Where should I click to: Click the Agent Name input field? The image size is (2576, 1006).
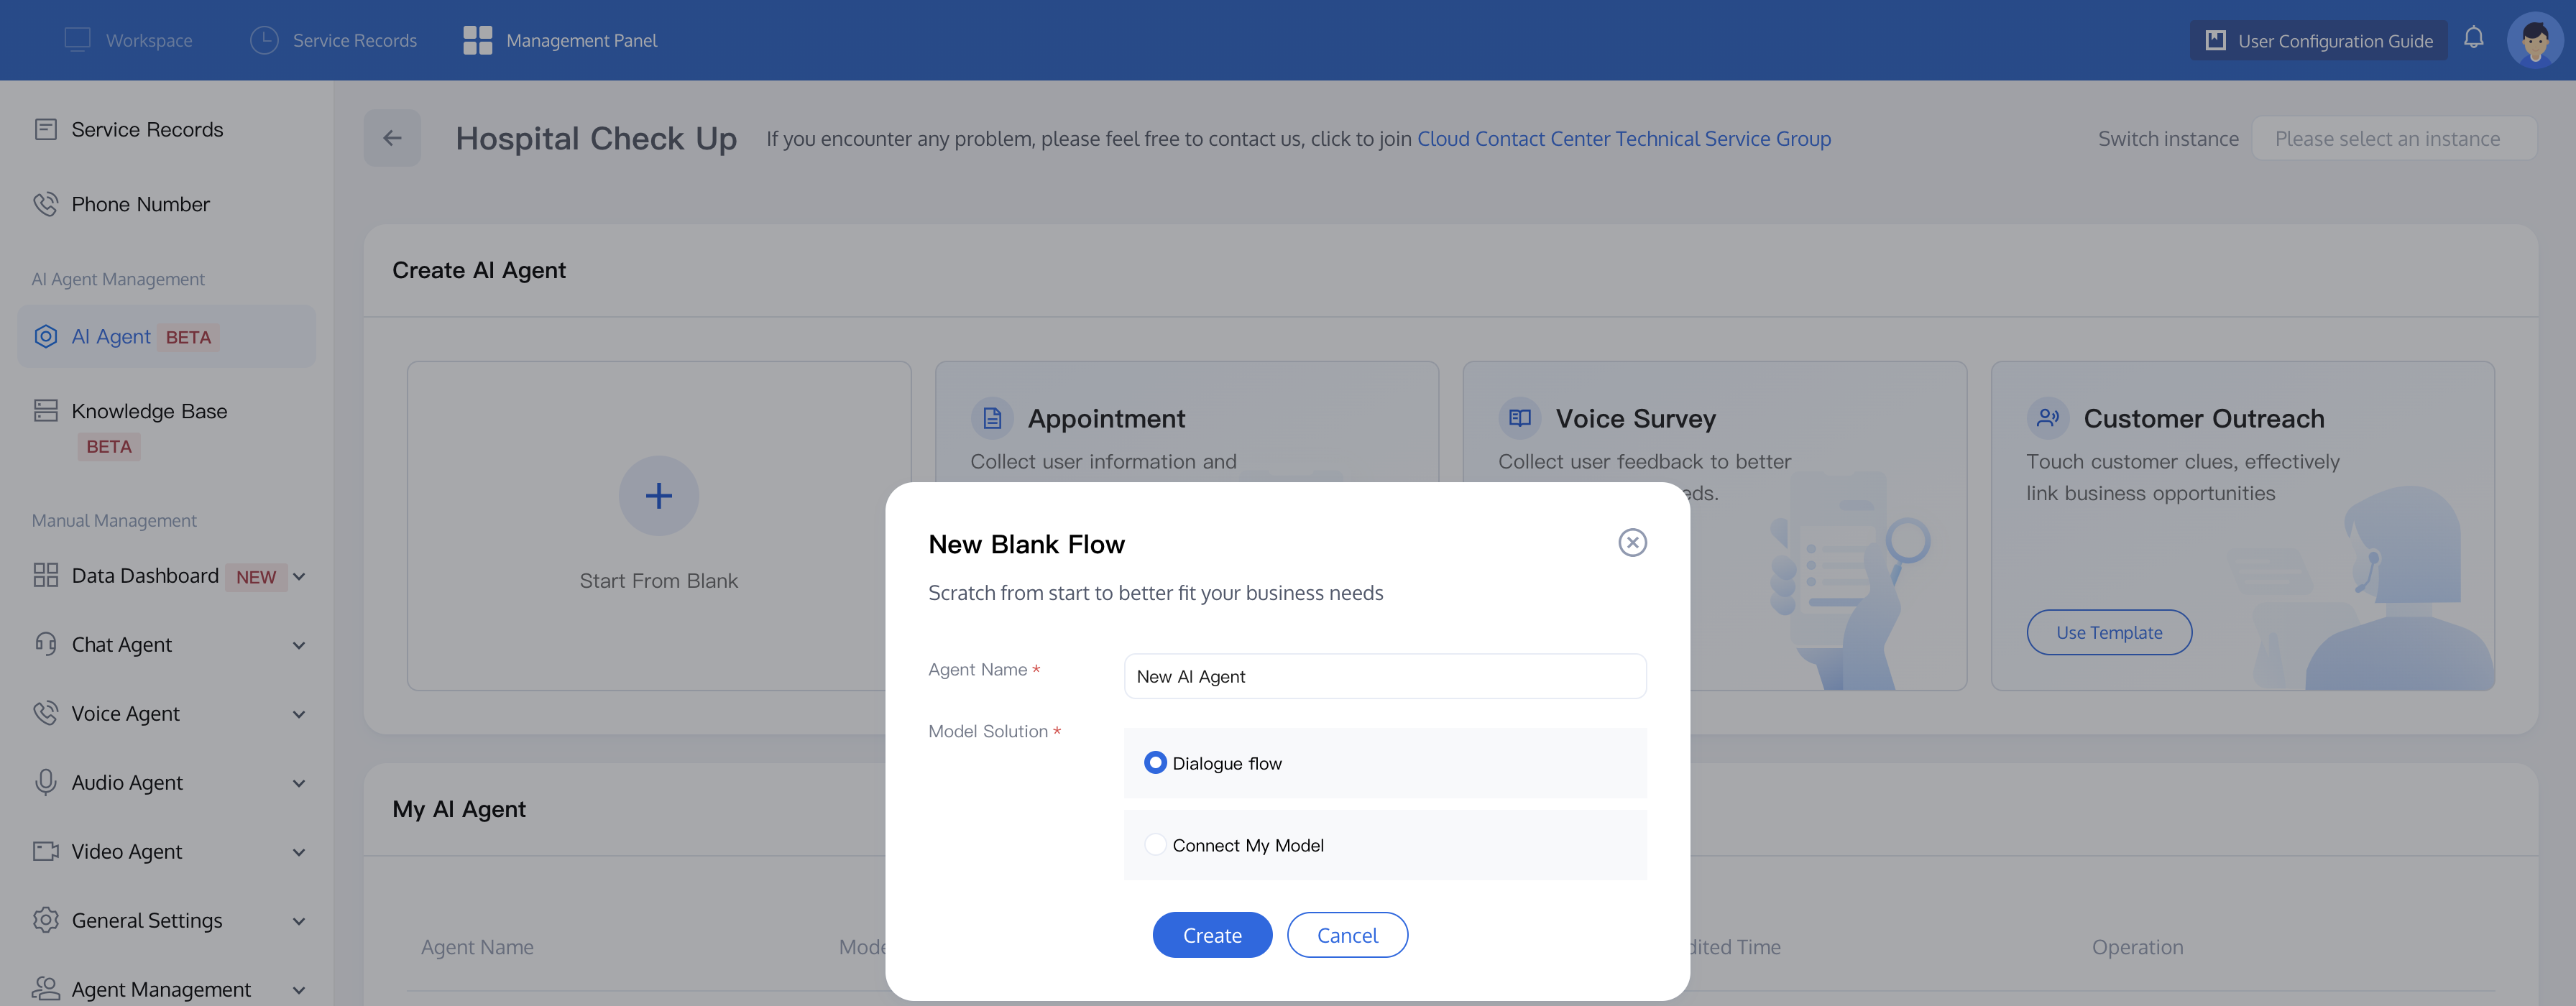click(1384, 676)
